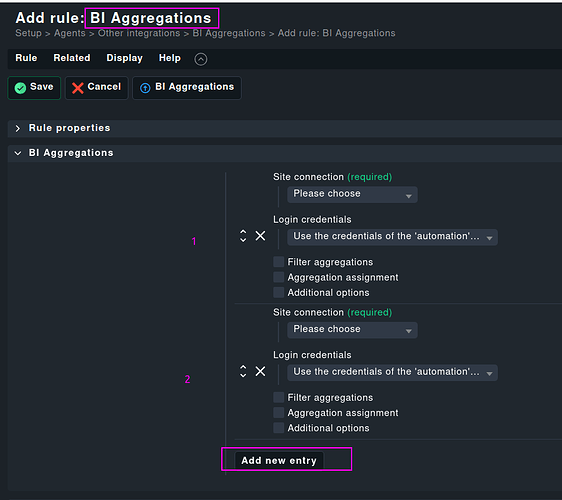Screen dimensions: 562x500
Task: Collapse the BI Aggregations section
Action: [18, 153]
